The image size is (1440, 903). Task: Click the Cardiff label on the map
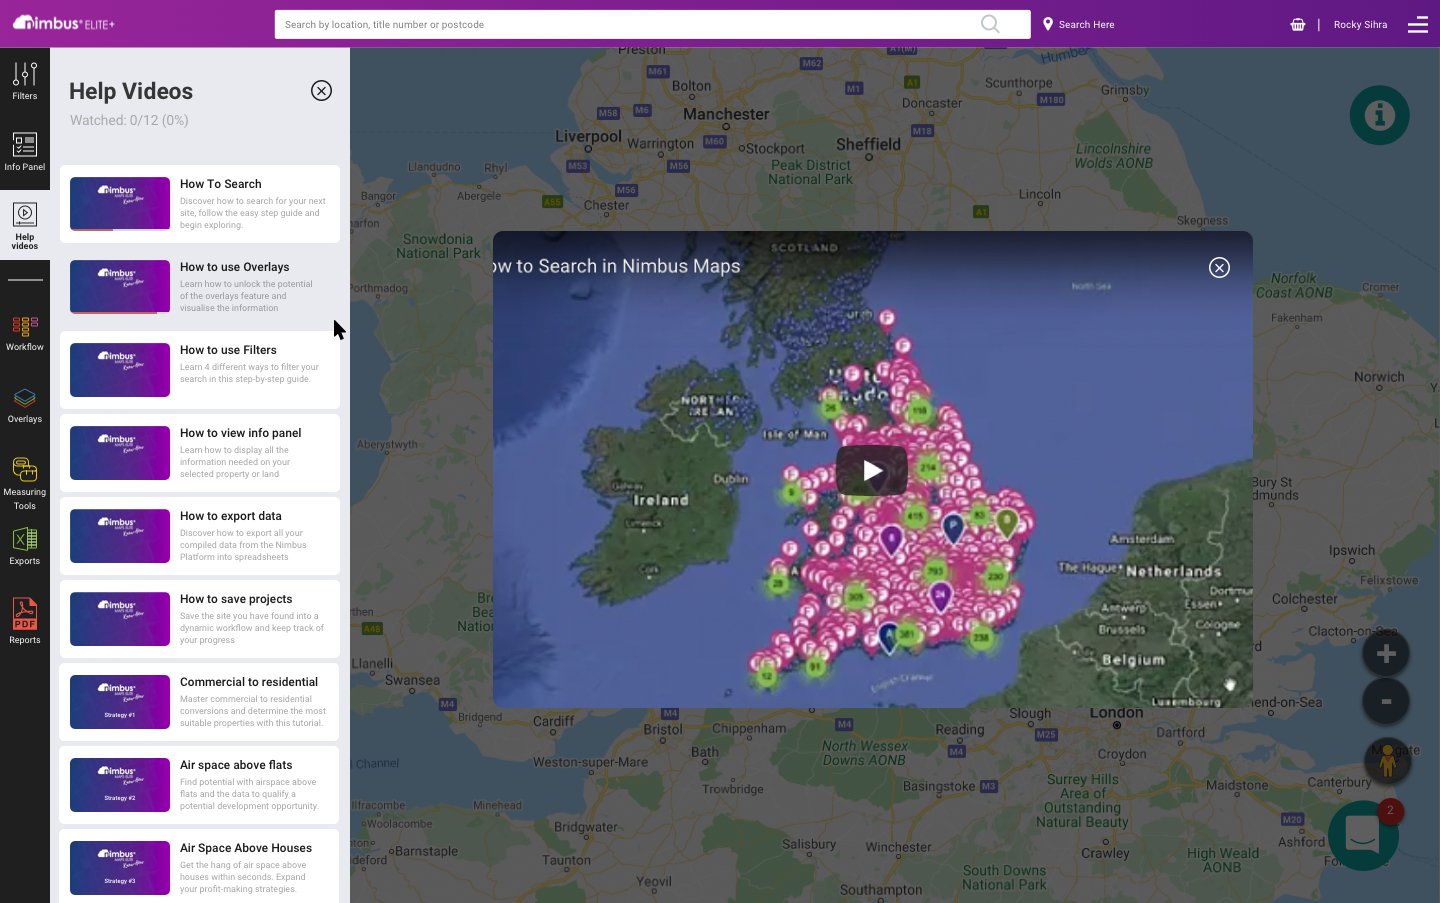point(553,720)
